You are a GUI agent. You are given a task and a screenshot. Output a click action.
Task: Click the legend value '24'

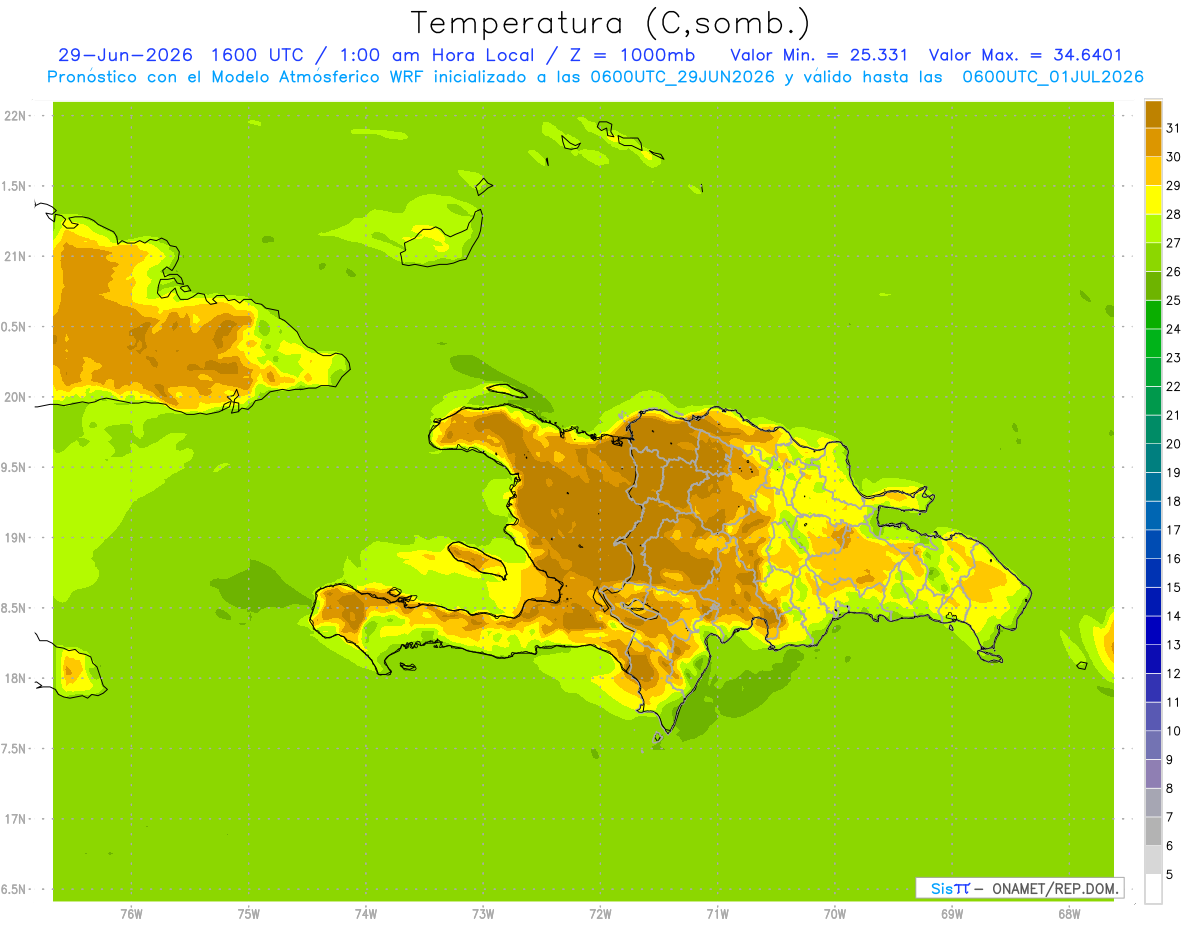click(1173, 329)
